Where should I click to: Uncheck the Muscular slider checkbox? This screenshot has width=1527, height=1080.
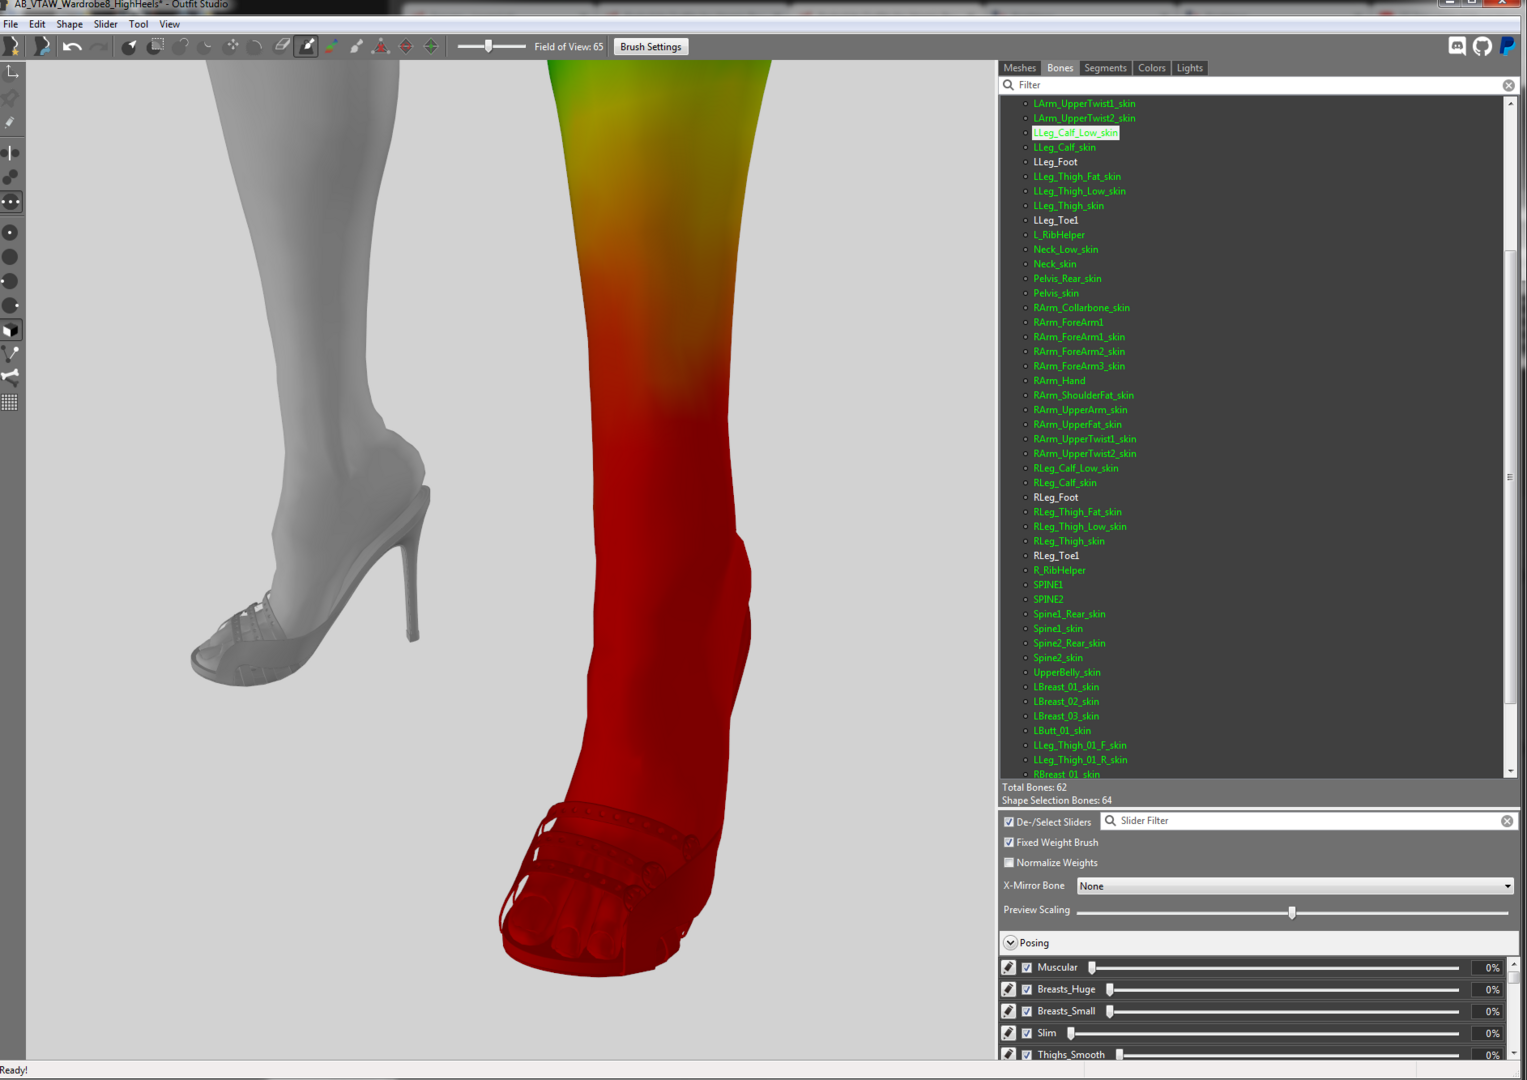[1027, 968]
